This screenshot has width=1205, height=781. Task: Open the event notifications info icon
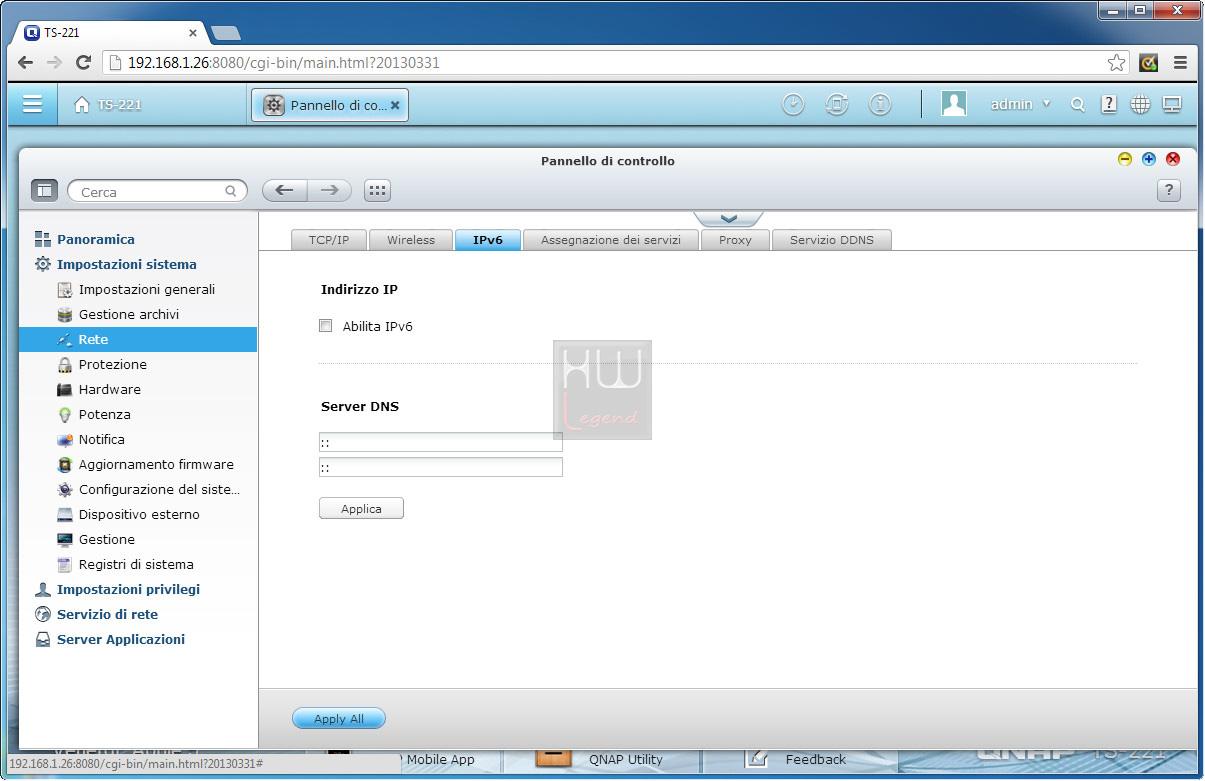880,104
